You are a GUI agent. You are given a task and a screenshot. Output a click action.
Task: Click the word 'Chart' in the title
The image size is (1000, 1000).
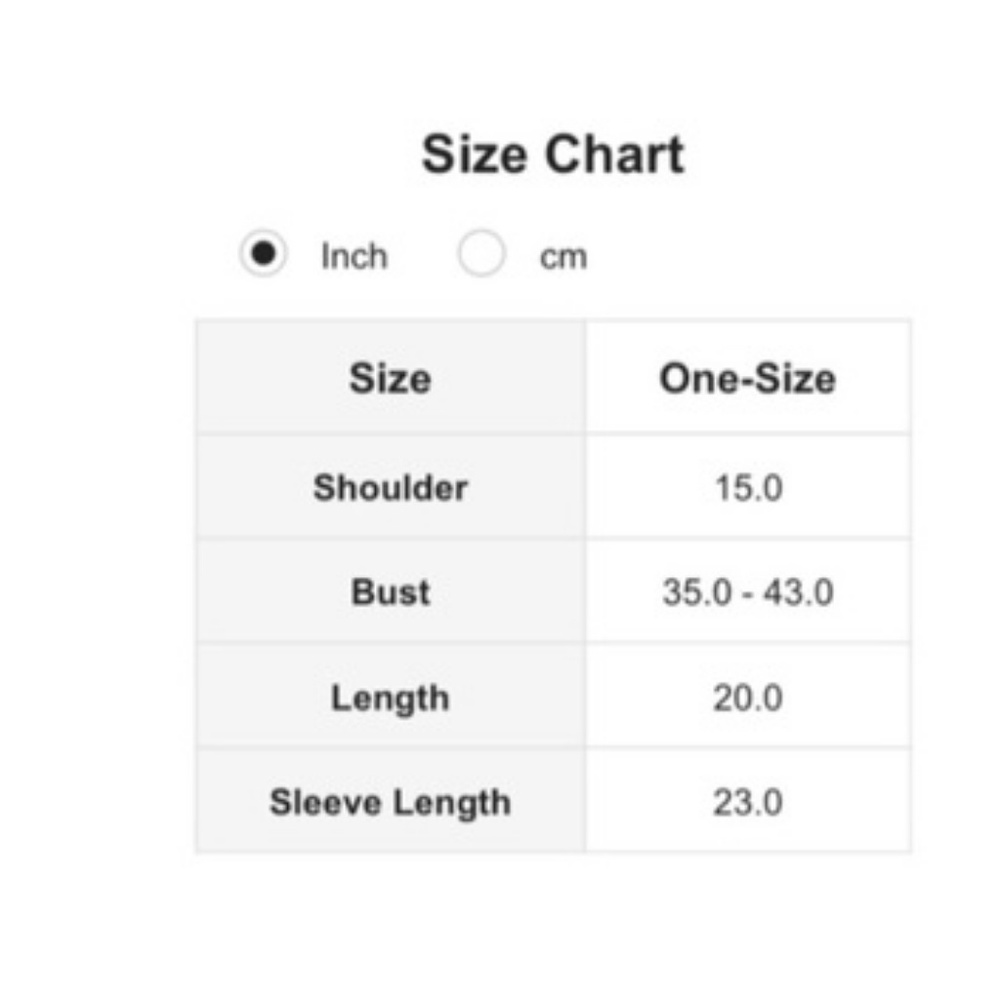(615, 155)
